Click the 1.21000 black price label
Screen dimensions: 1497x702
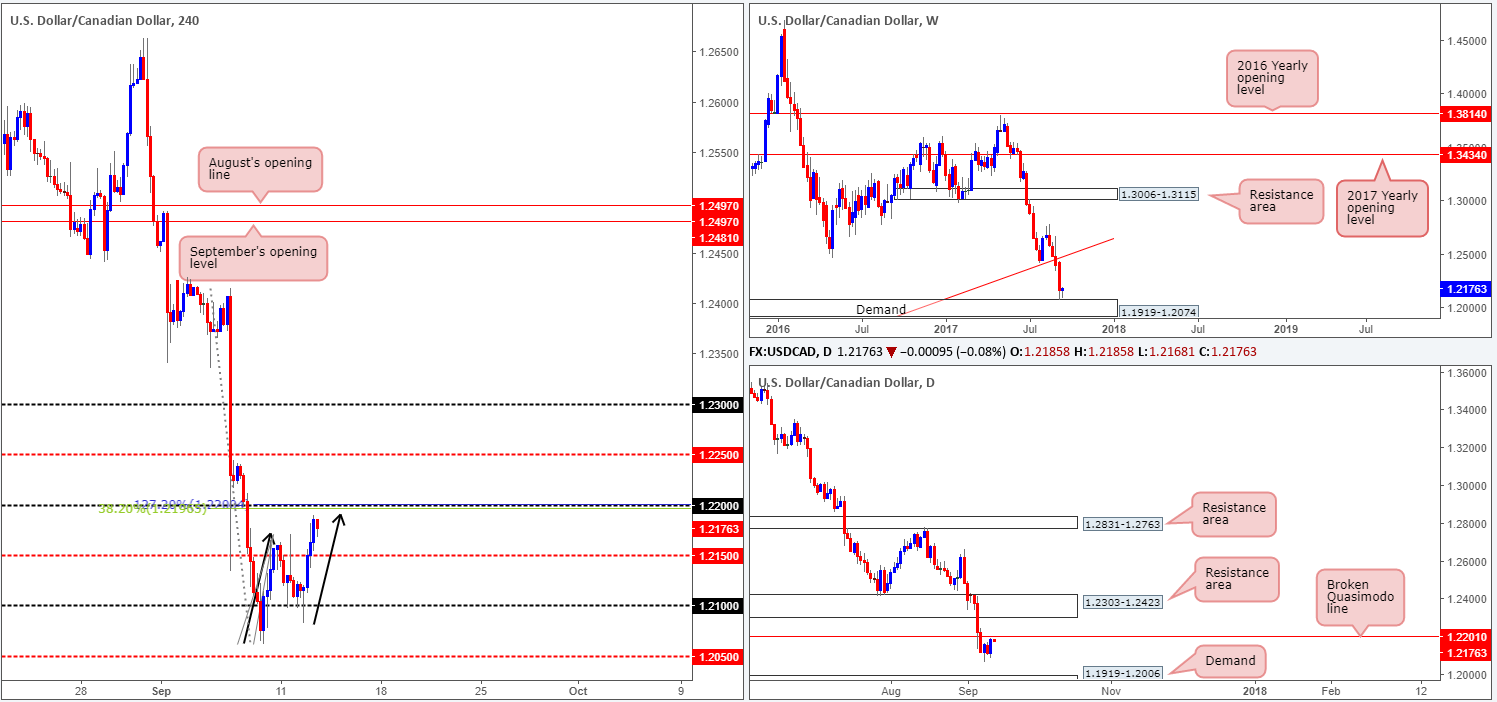pyautogui.click(x=719, y=605)
